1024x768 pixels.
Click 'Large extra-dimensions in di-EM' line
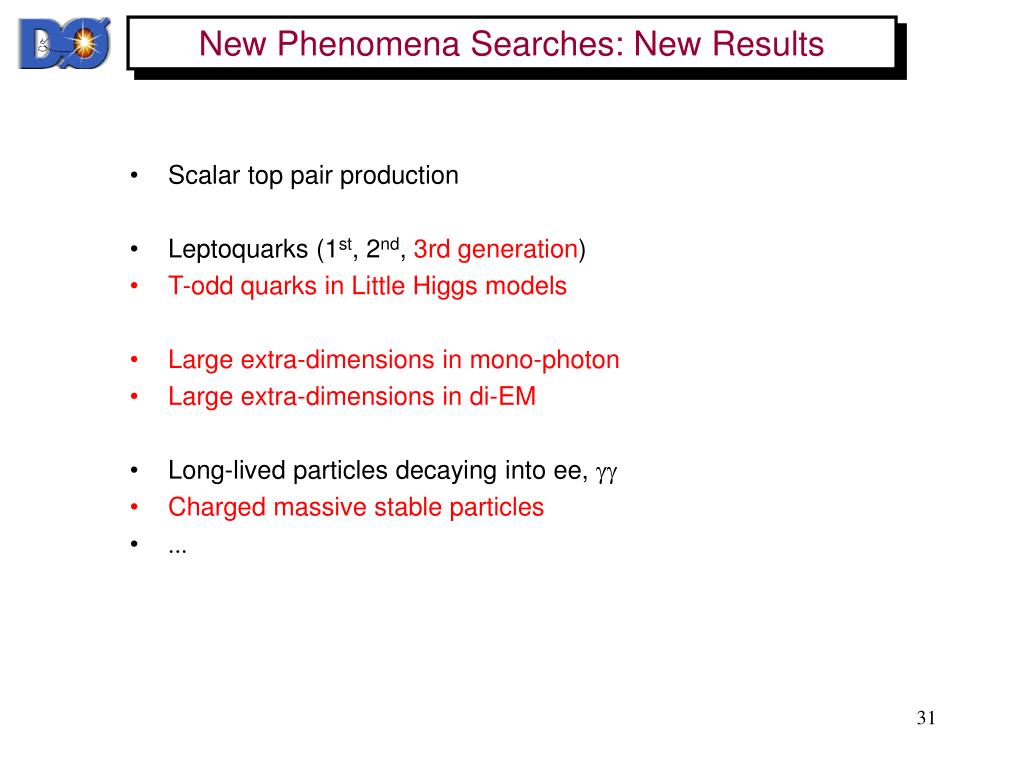(x=352, y=396)
